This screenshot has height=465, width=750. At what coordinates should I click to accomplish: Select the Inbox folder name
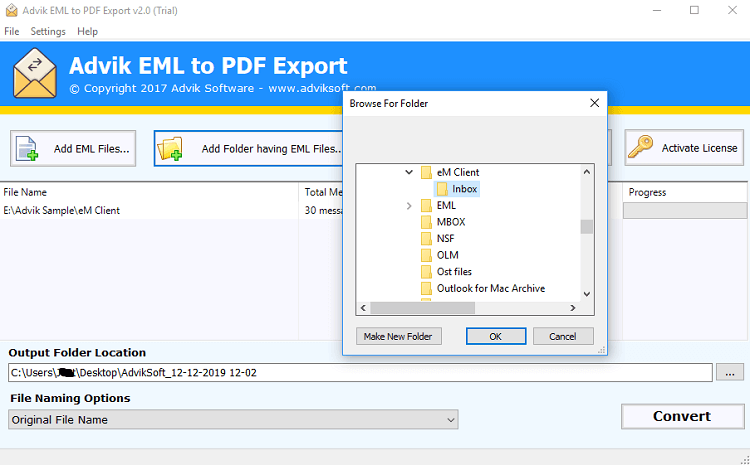[x=464, y=189]
